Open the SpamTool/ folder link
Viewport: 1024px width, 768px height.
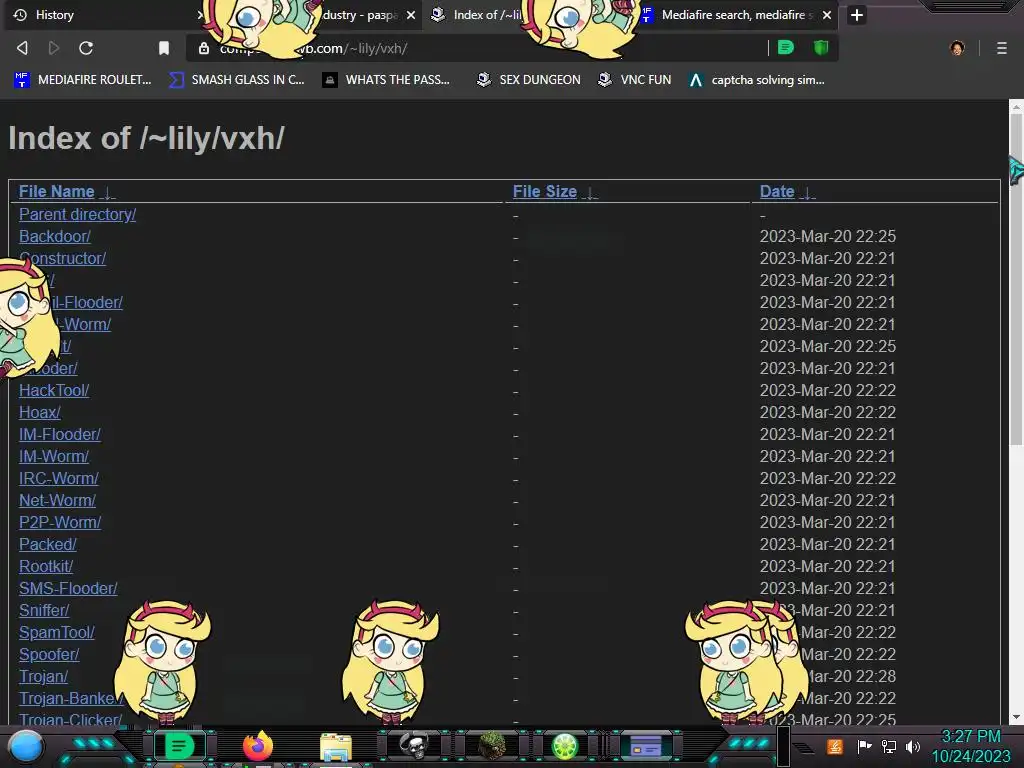pyautogui.click(x=57, y=633)
